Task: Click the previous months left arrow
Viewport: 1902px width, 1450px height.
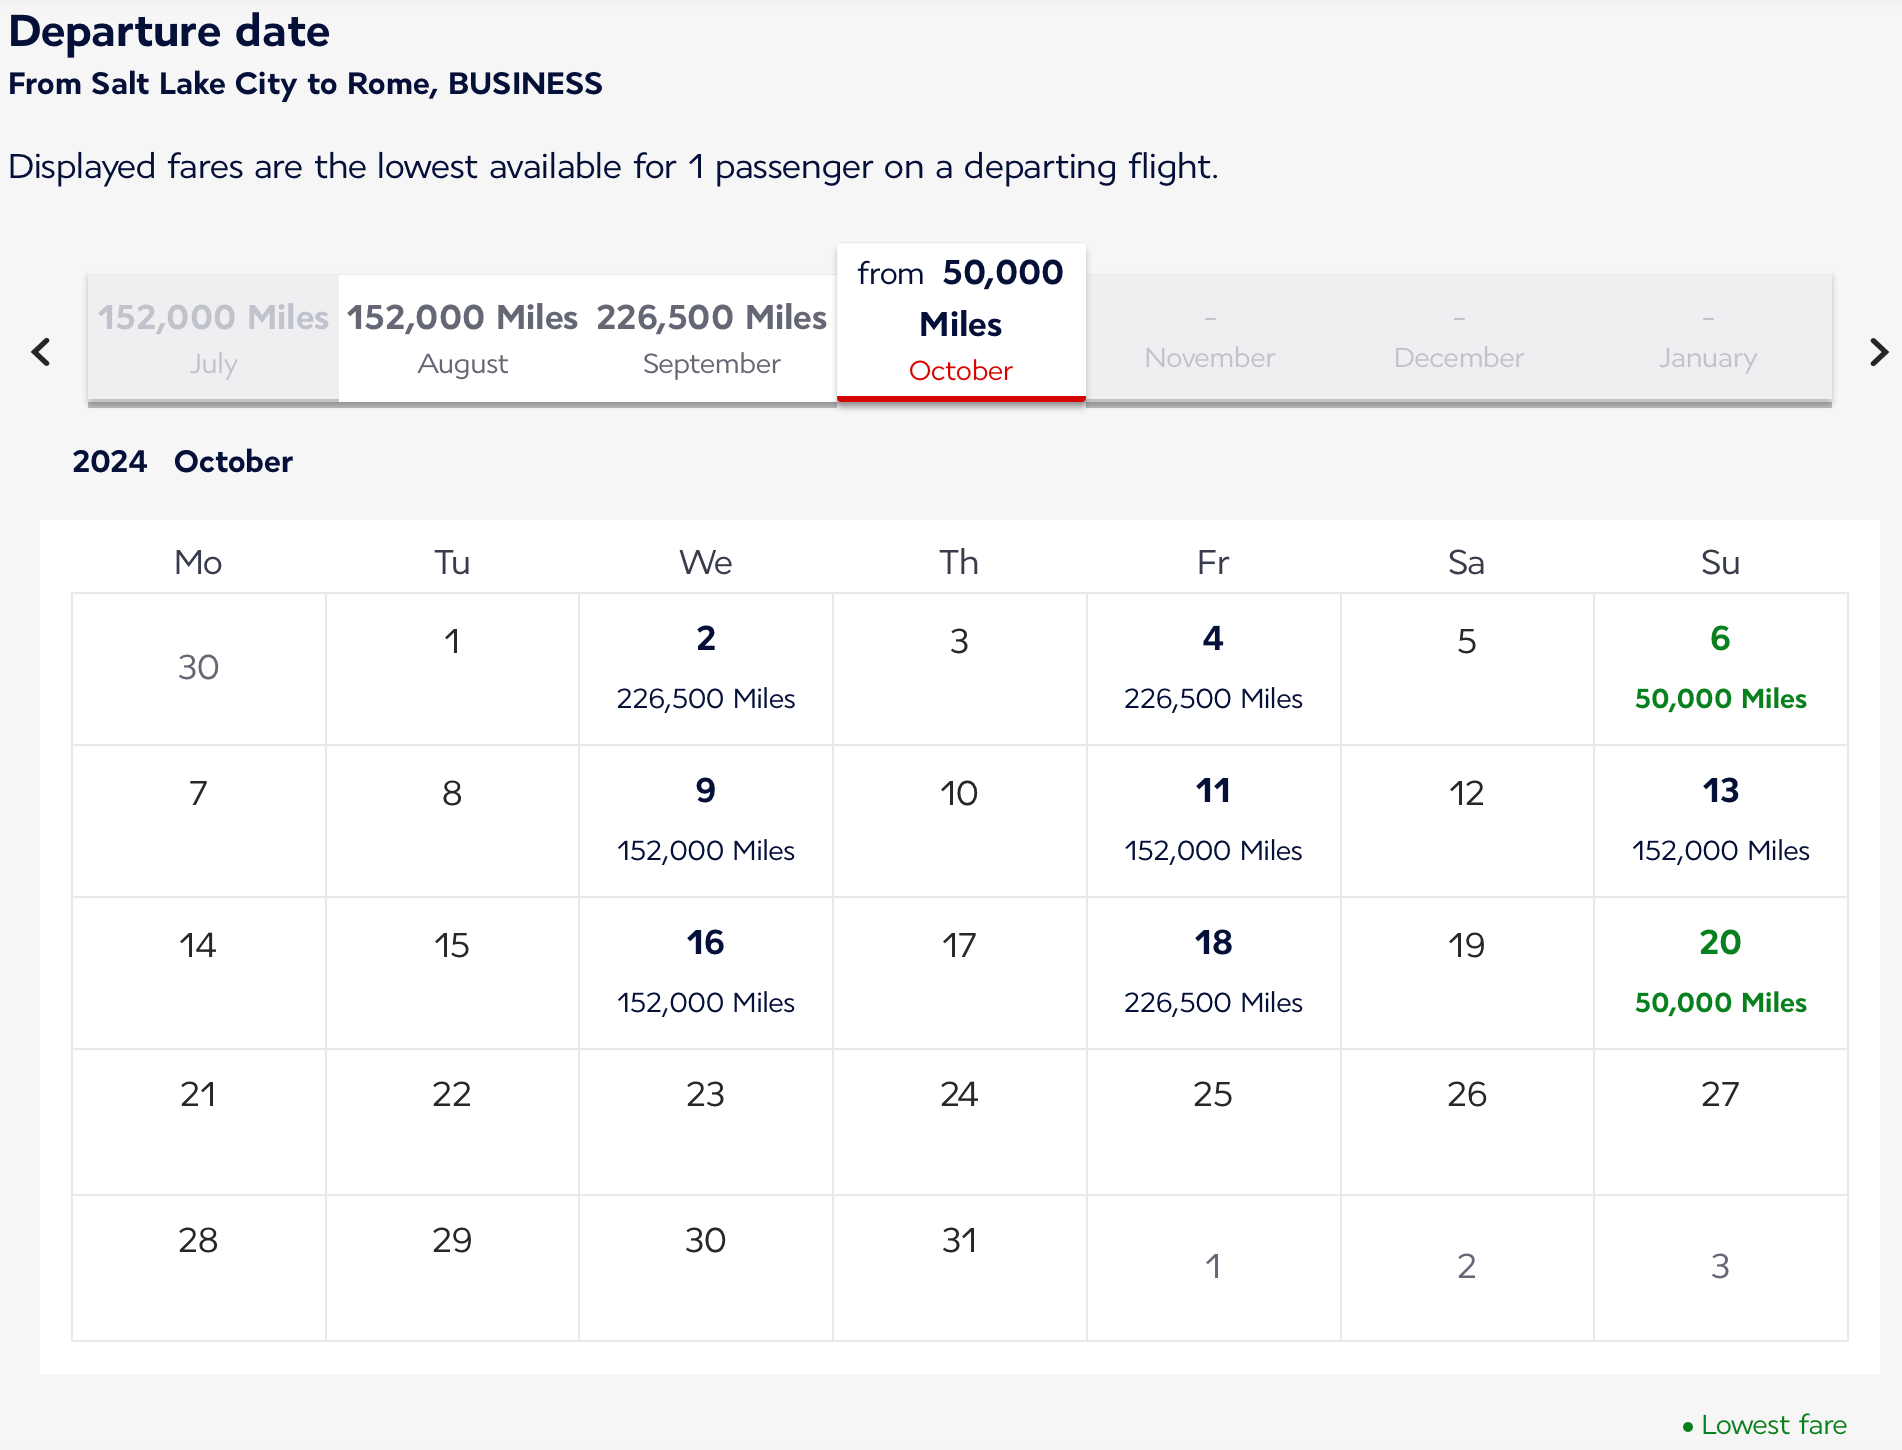Action: (x=41, y=352)
